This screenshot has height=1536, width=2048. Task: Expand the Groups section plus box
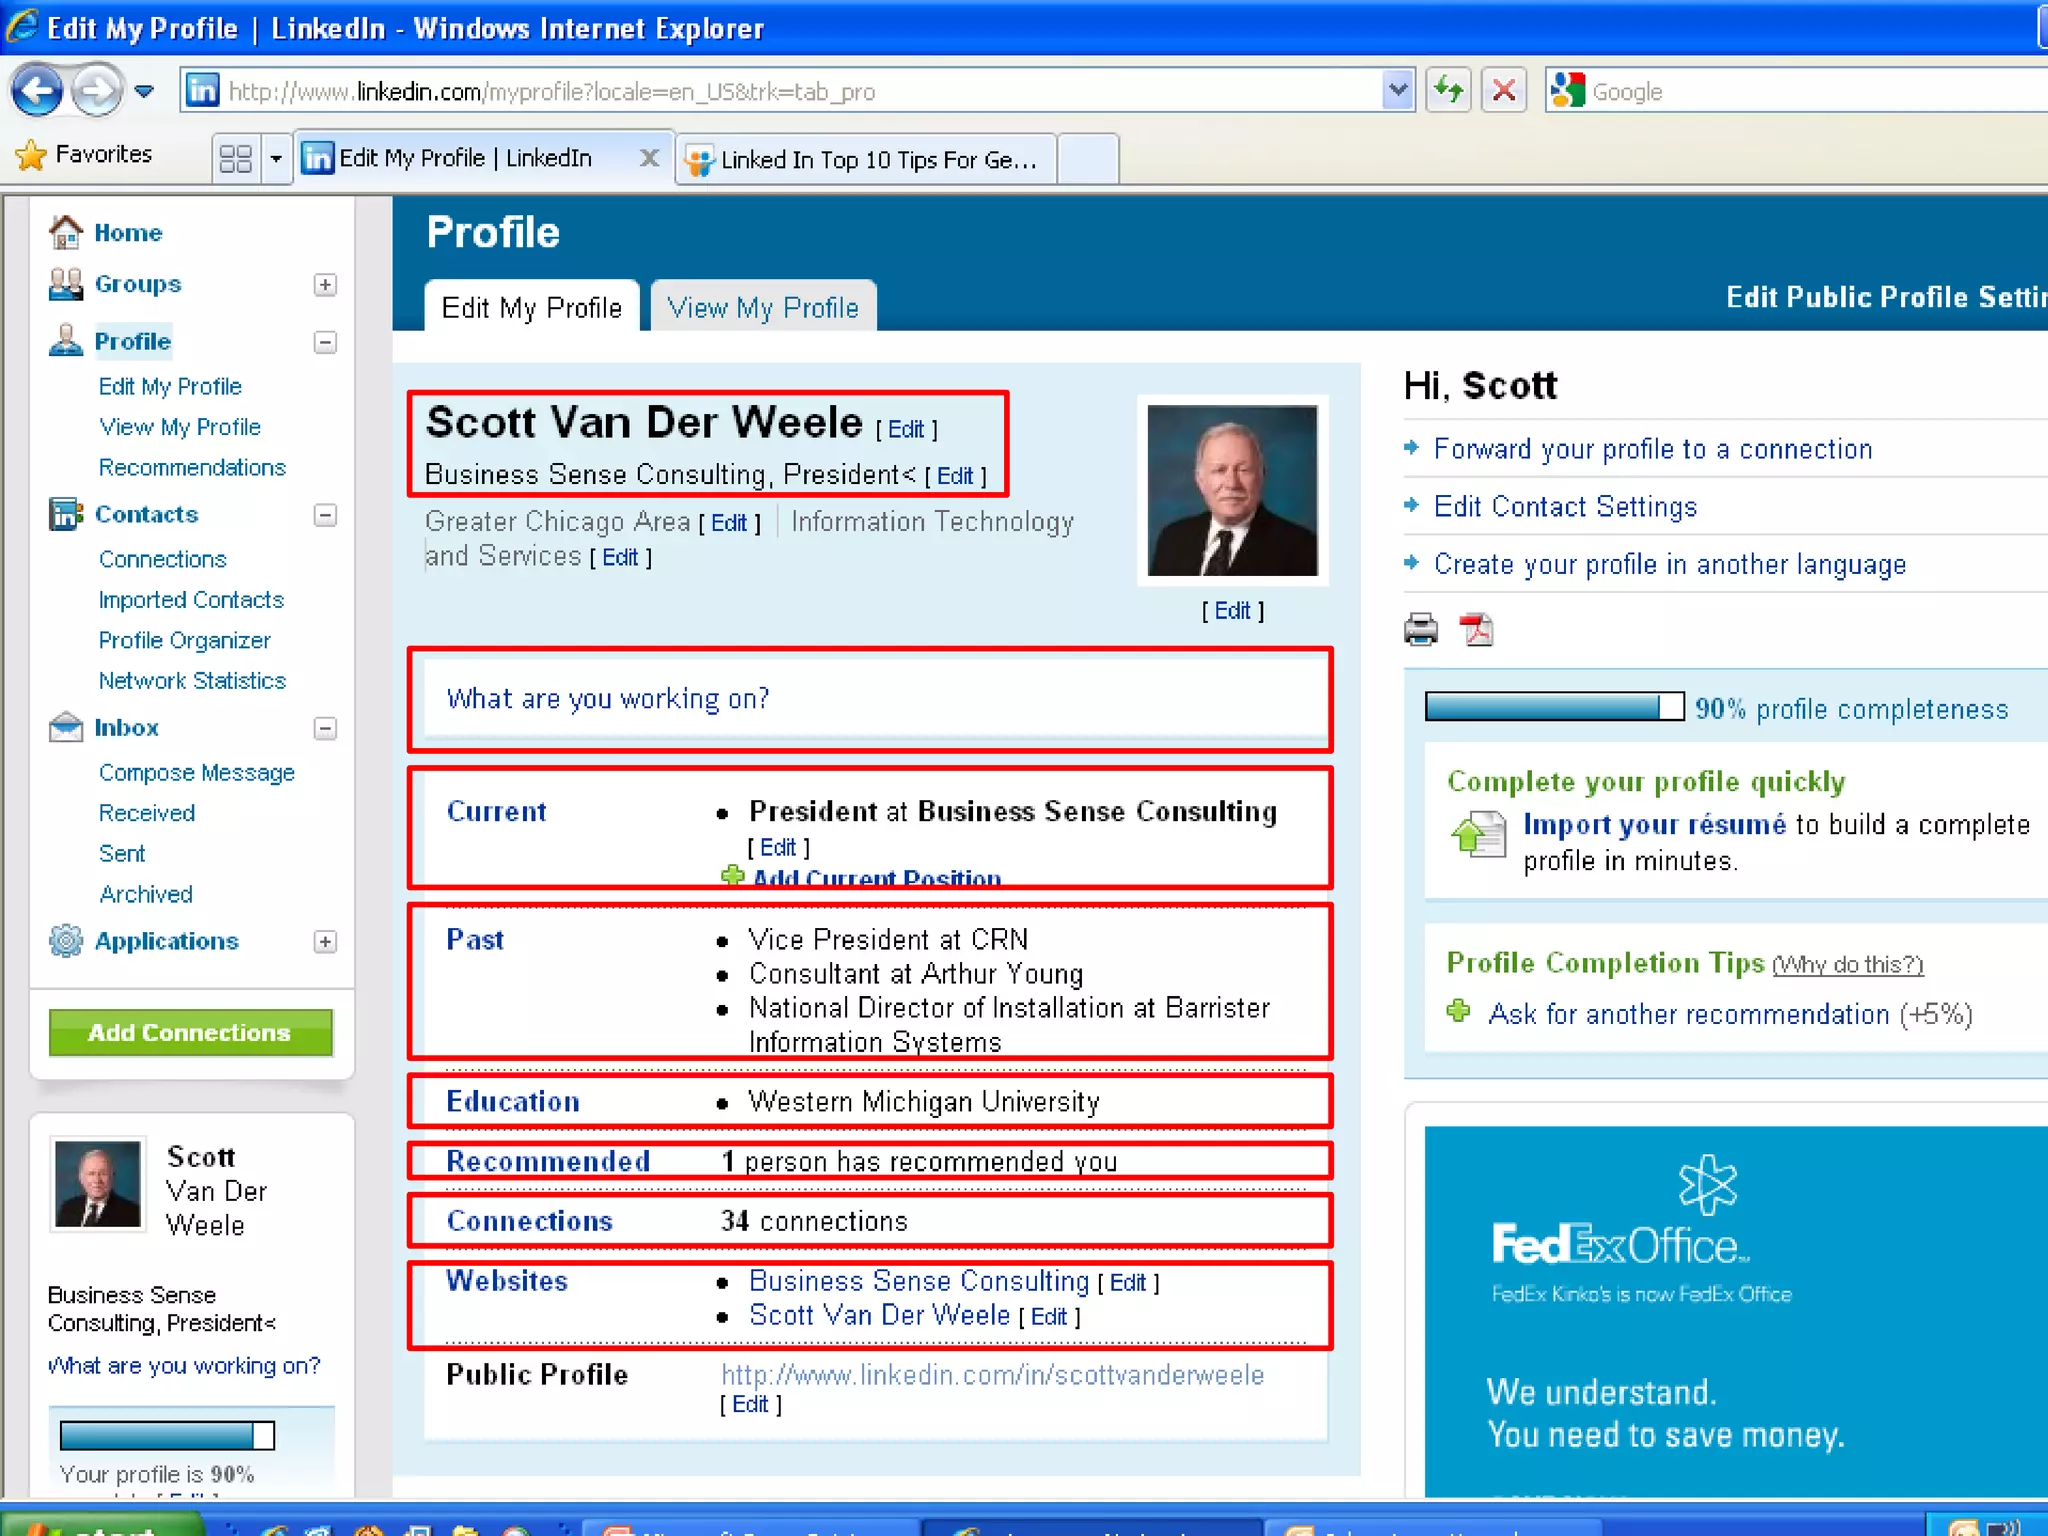(325, 285)
